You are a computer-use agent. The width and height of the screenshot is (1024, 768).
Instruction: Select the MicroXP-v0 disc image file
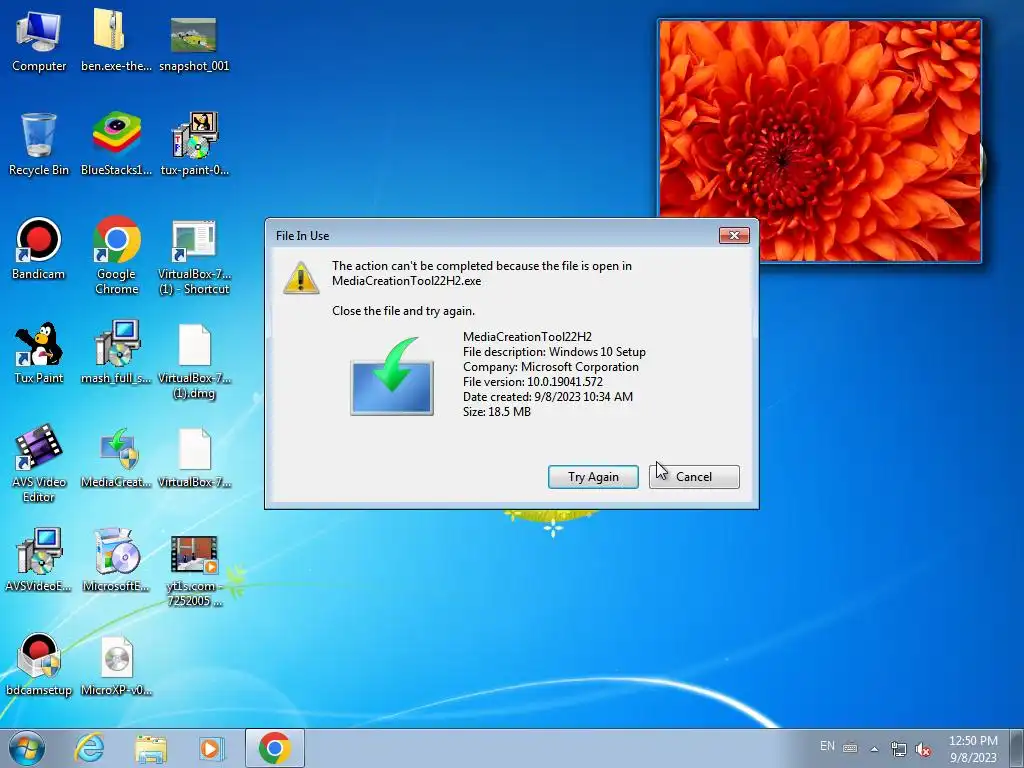tap(116, 664)
